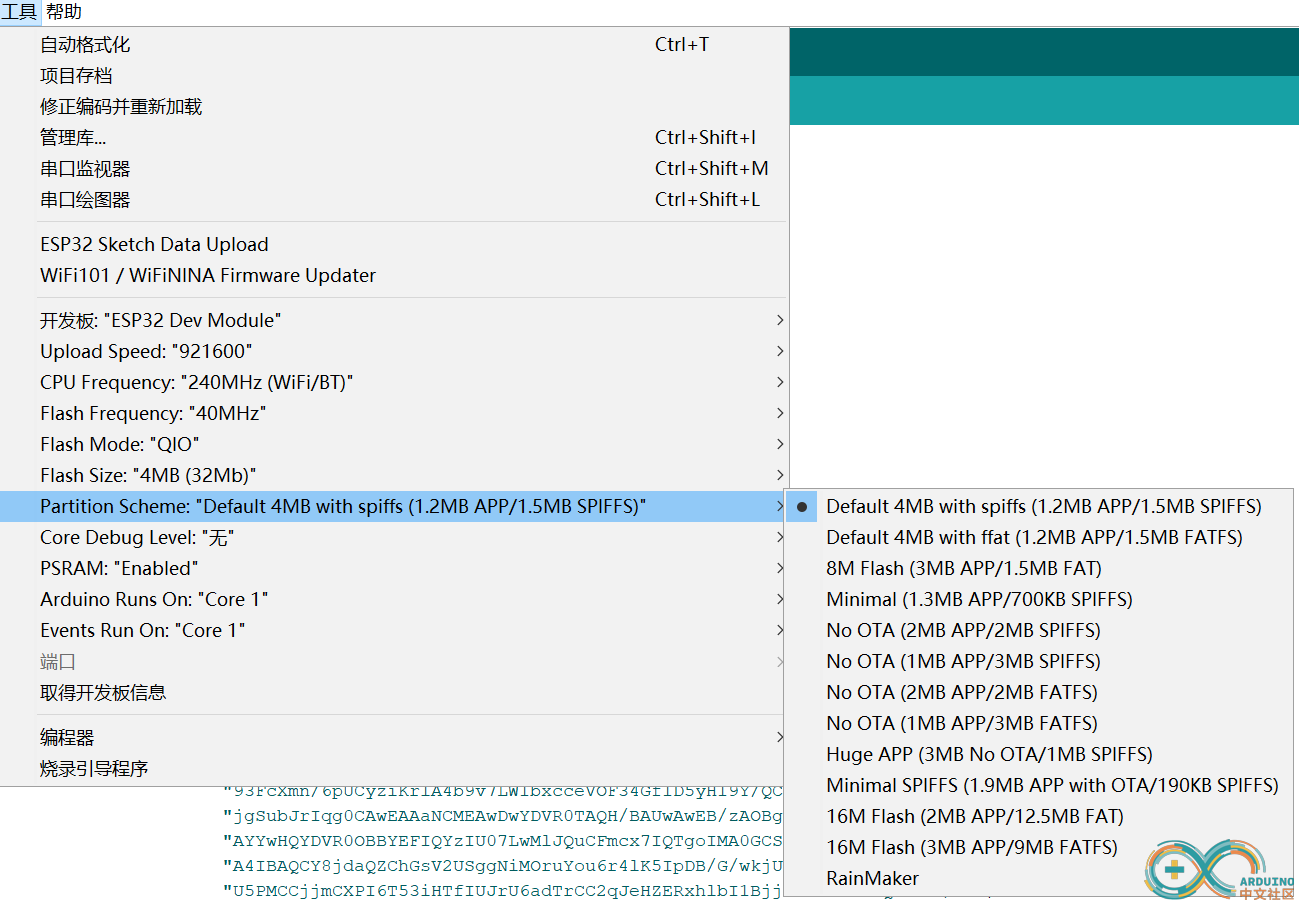Screen dimensions: 1299x905
Task: Click code line starting "A4IBAQCY8jdaQZChGsV2USgg
Action: pos(504,866)
